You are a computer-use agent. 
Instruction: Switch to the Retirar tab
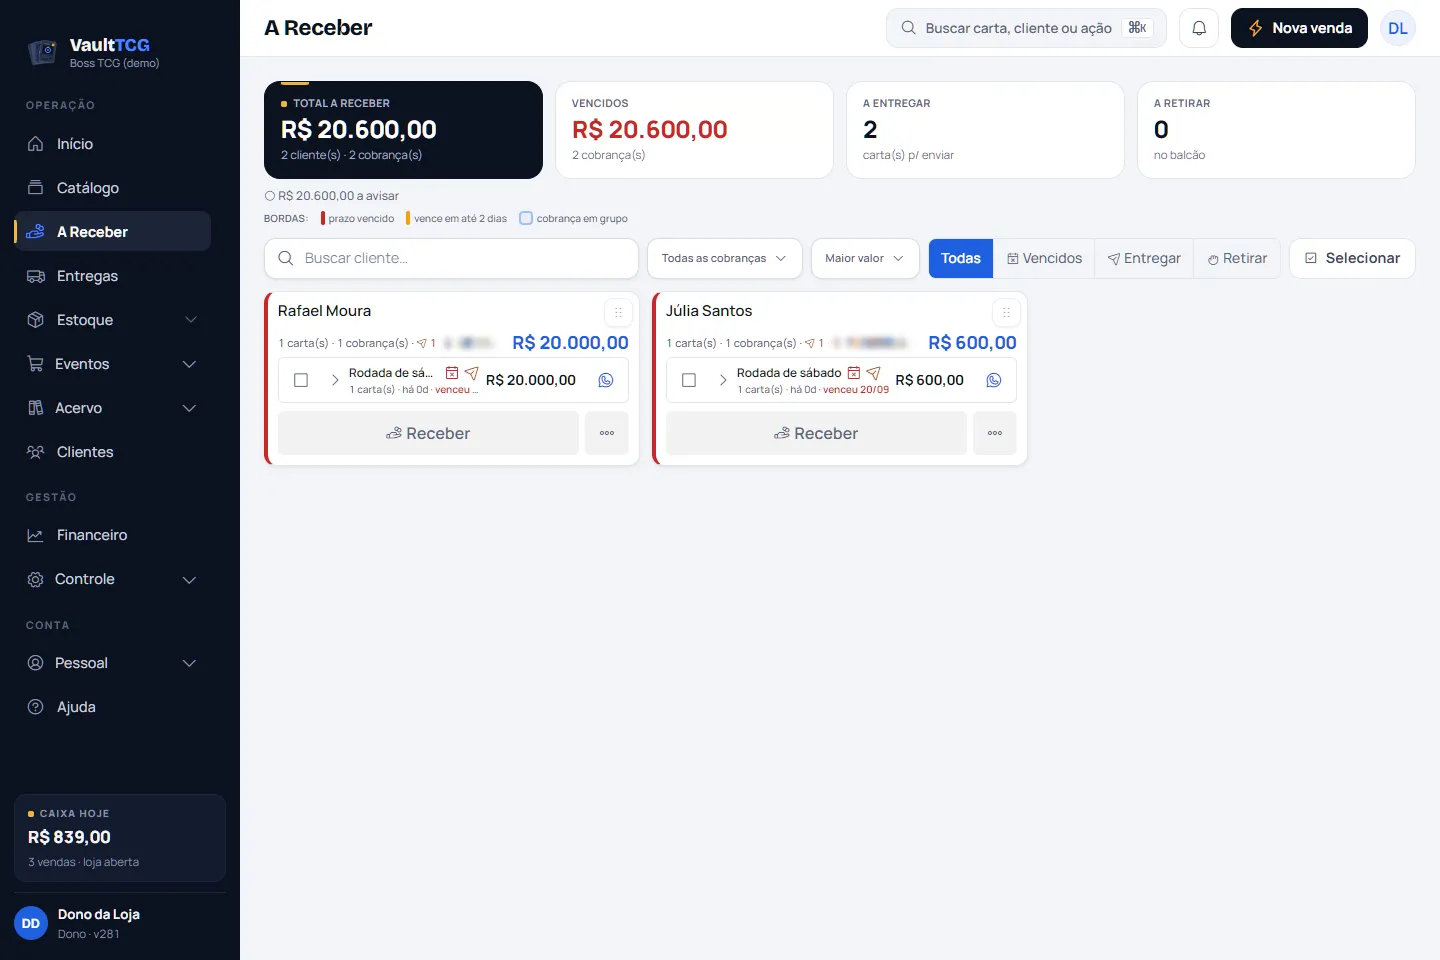click(x=1237, y=258)
